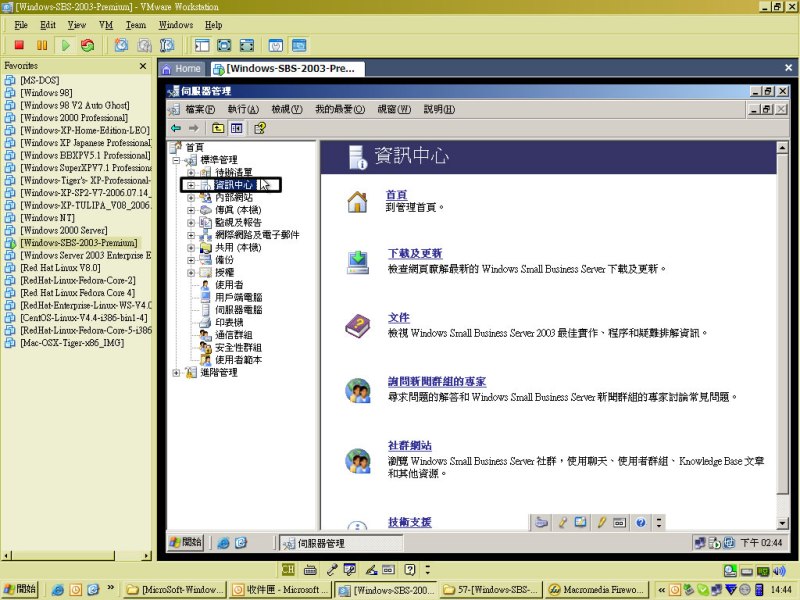Click the purple book icon beside 文件

(x=358, y=326)
